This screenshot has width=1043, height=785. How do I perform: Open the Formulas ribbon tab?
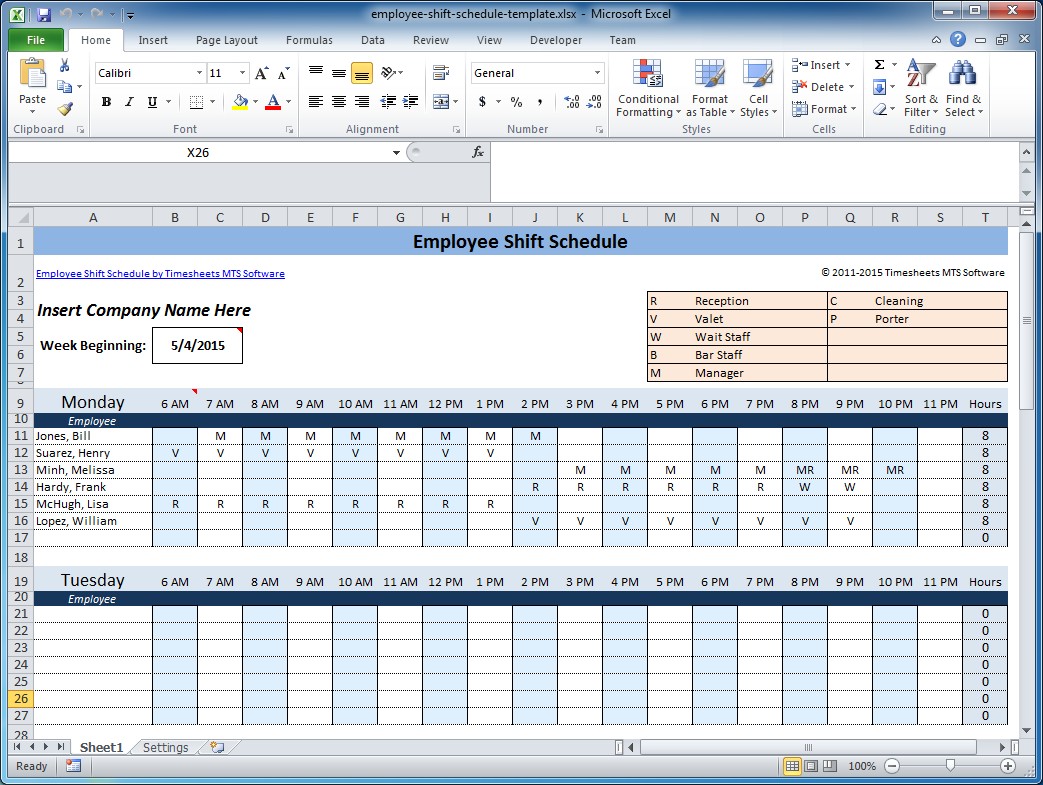[x=309, y=40]
